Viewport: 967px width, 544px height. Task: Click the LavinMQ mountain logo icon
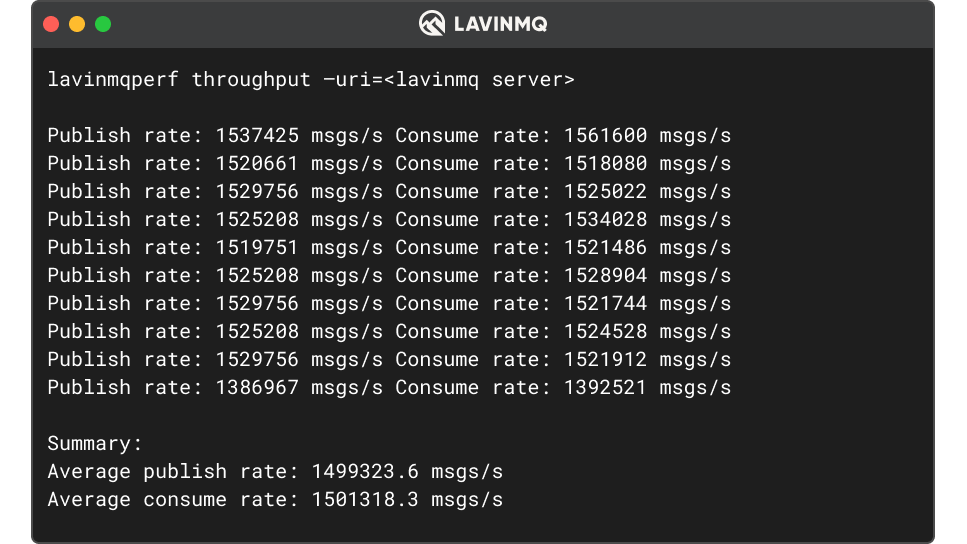pyautogui.click(x=431, y=24)
